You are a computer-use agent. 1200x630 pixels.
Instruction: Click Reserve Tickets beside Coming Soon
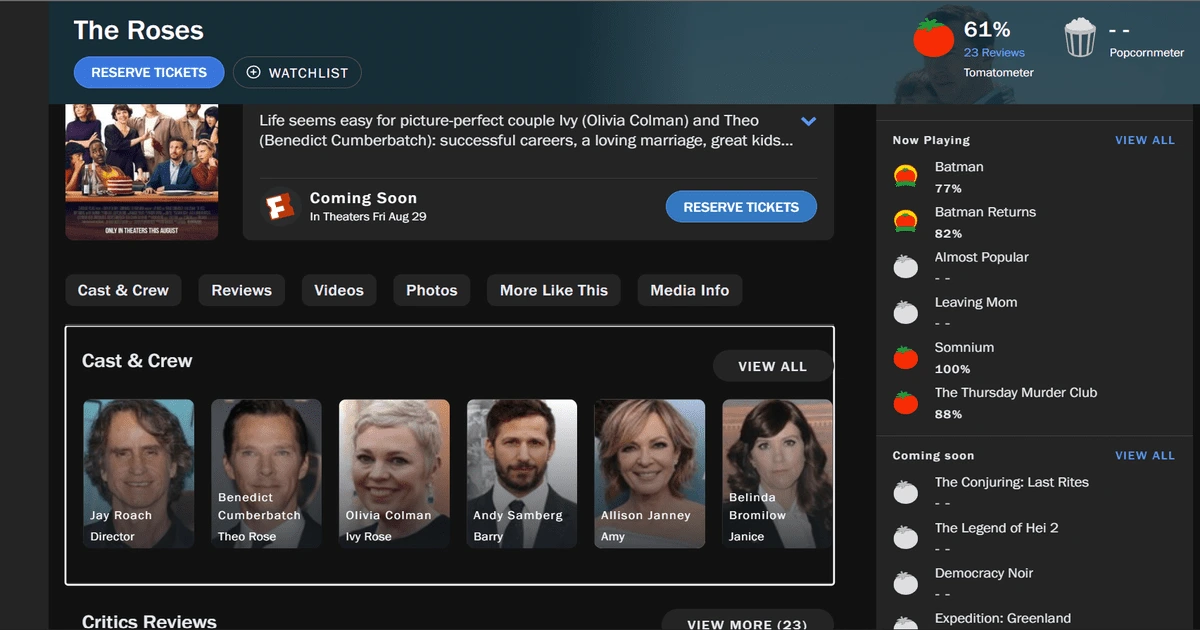741,207
